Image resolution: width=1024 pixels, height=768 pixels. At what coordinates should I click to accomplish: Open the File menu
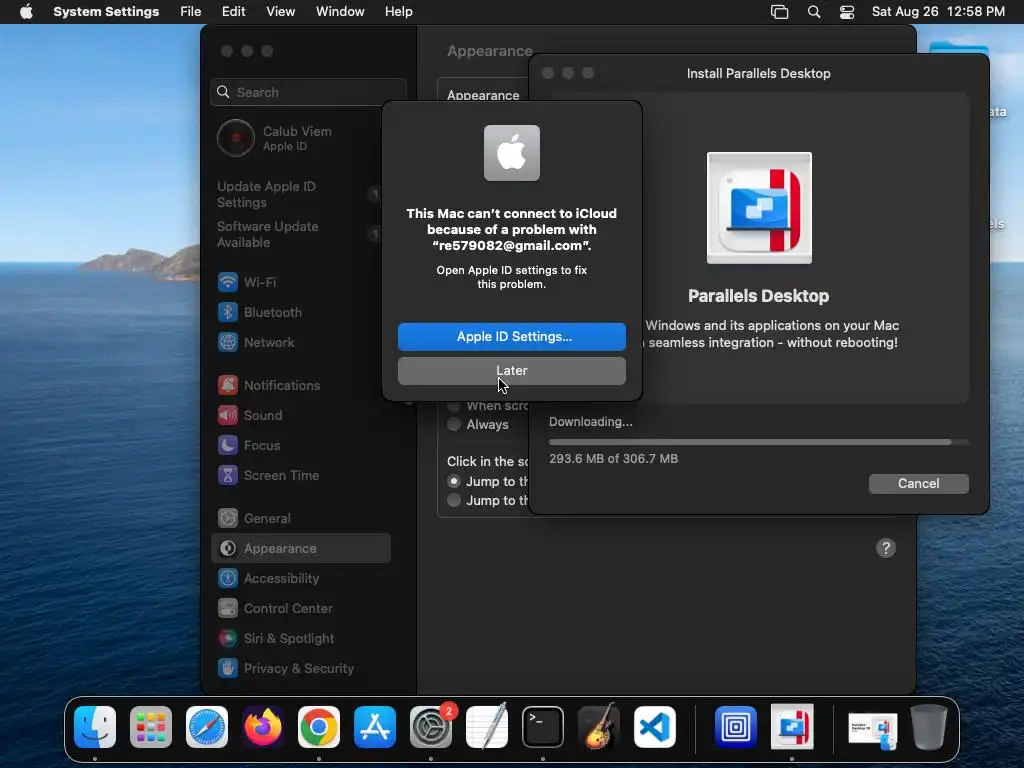click(191, 12)
